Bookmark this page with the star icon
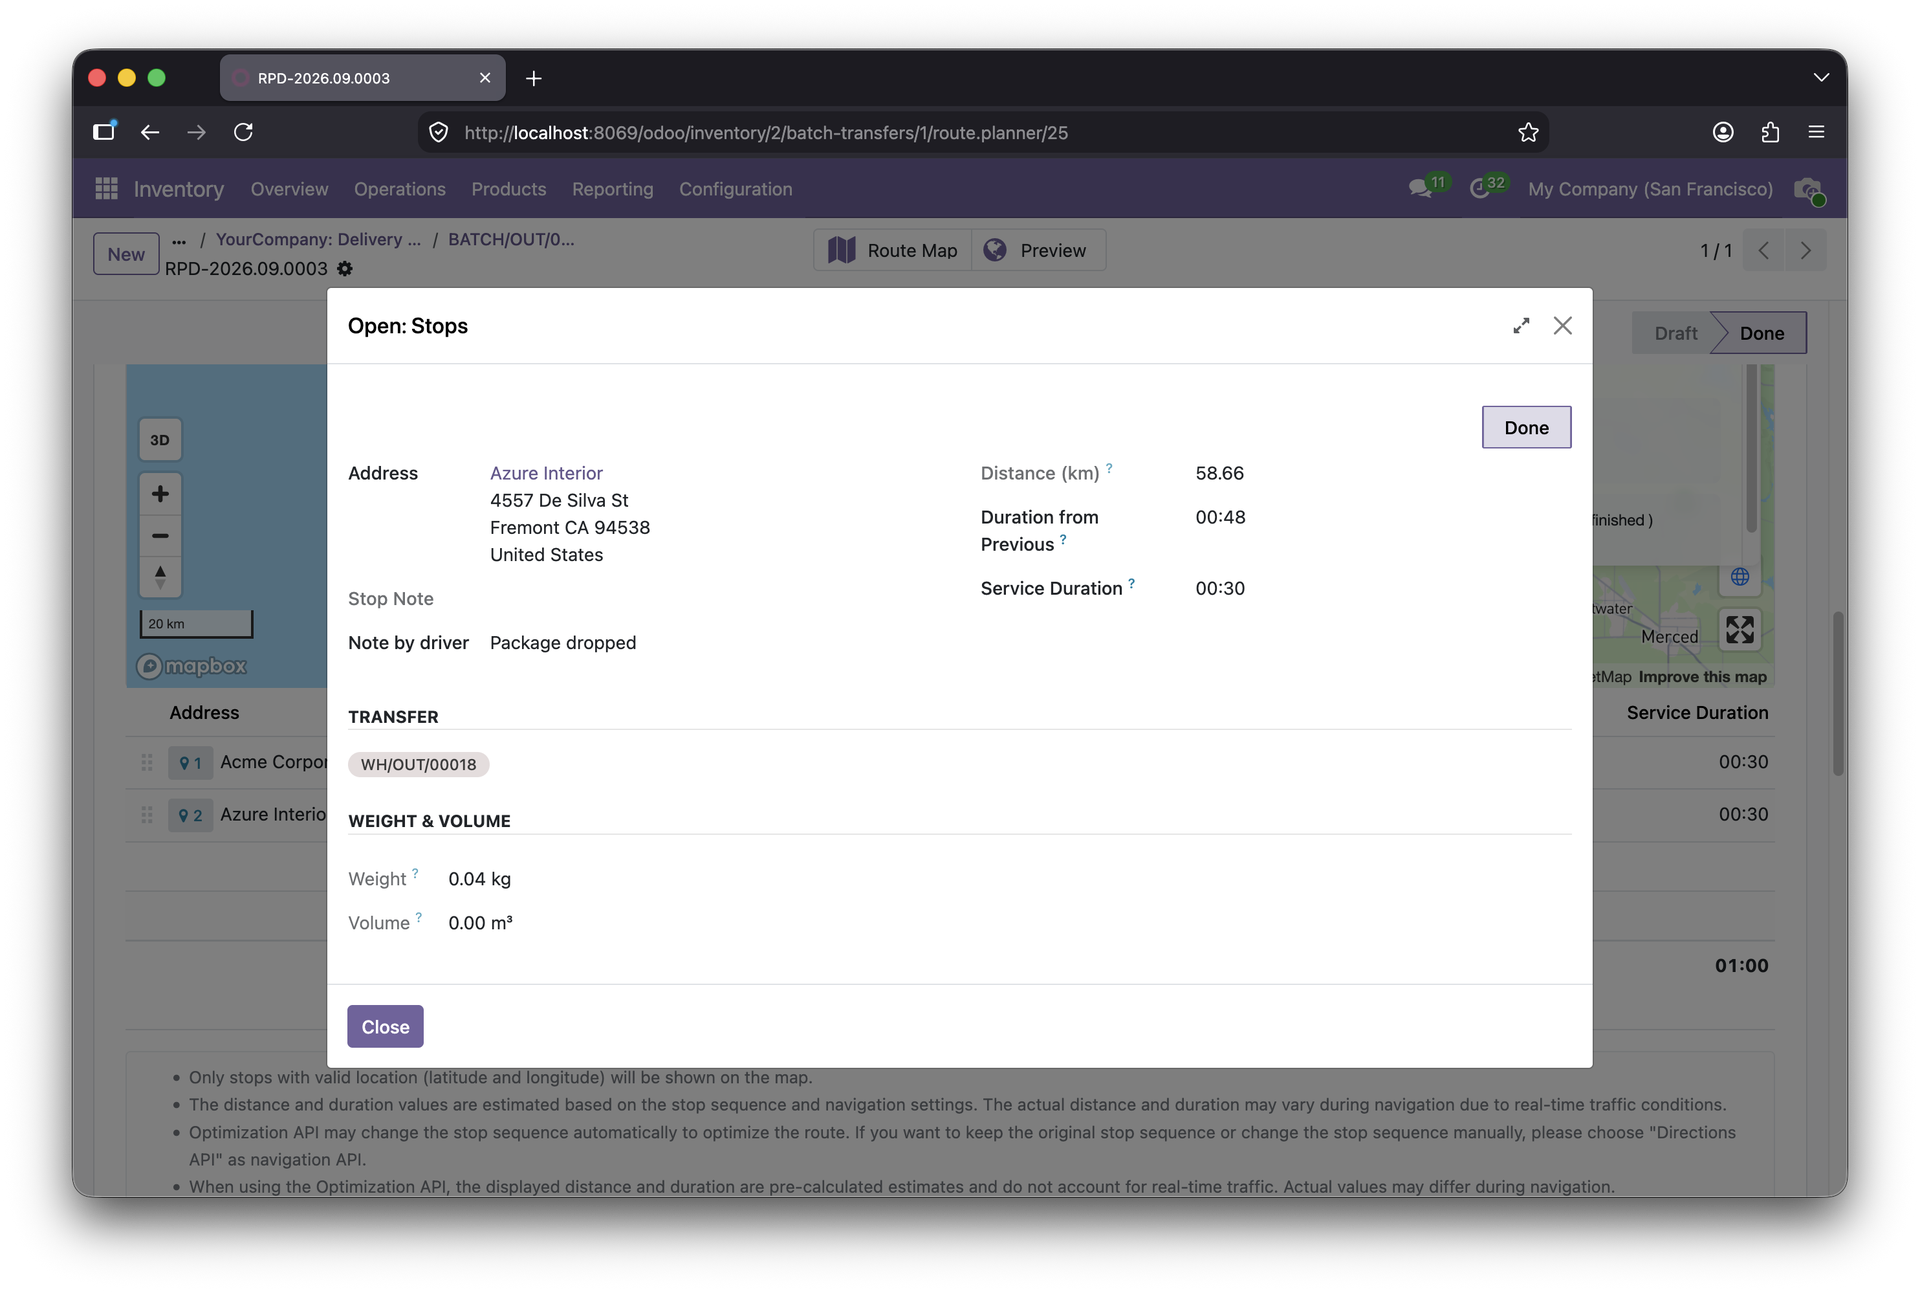 pyautogui.click(x=1528, y=132)
